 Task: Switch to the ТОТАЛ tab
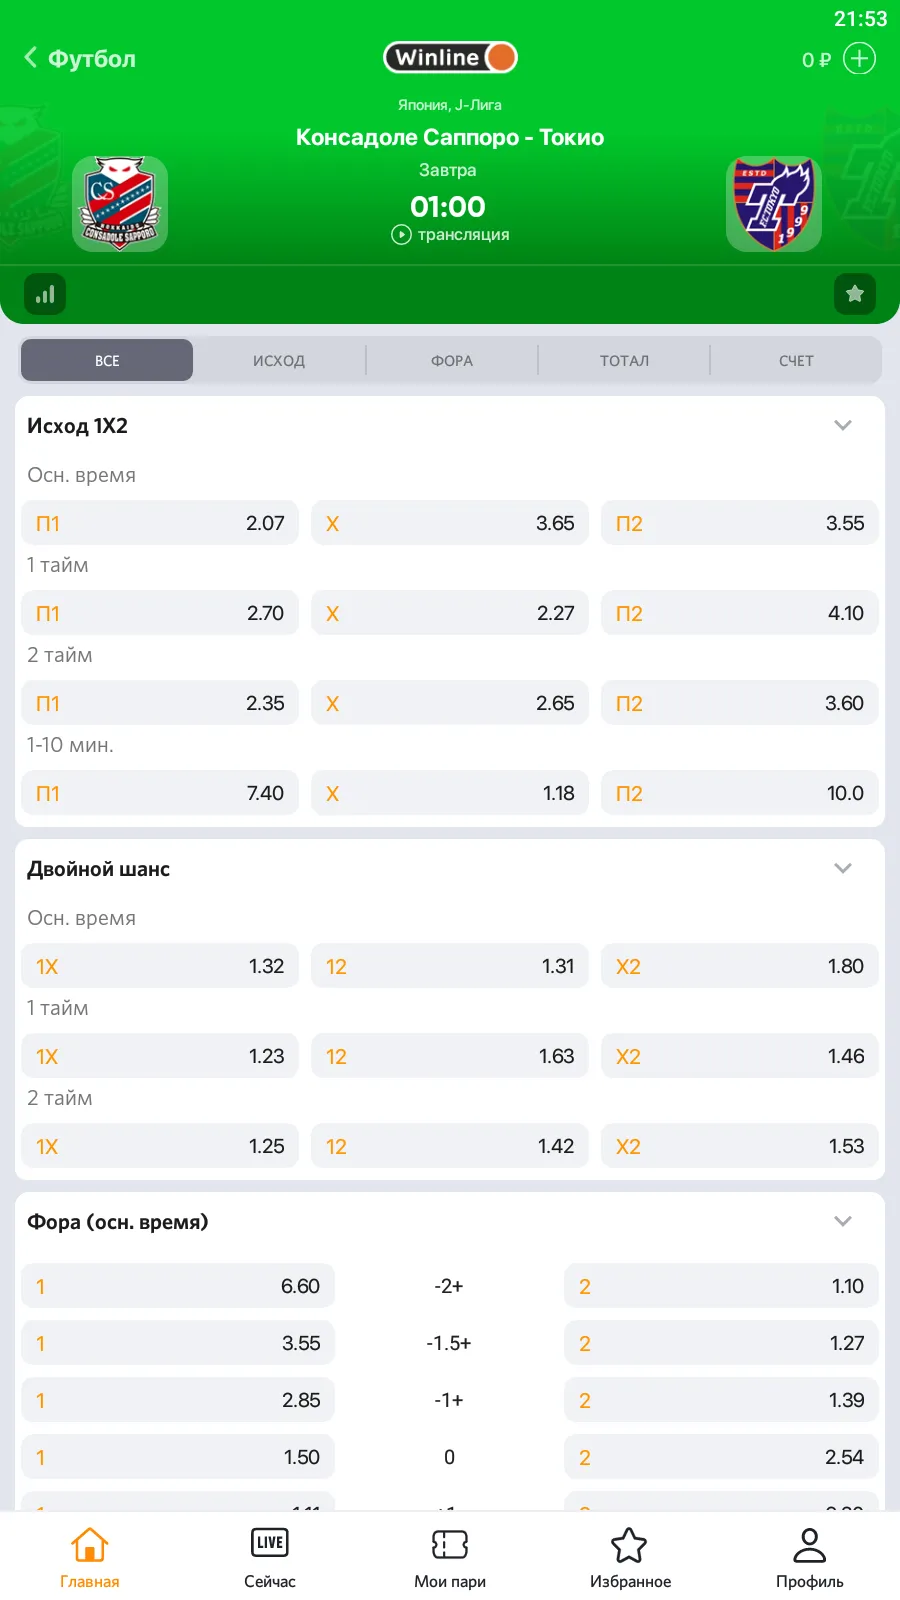click(624, 361)
